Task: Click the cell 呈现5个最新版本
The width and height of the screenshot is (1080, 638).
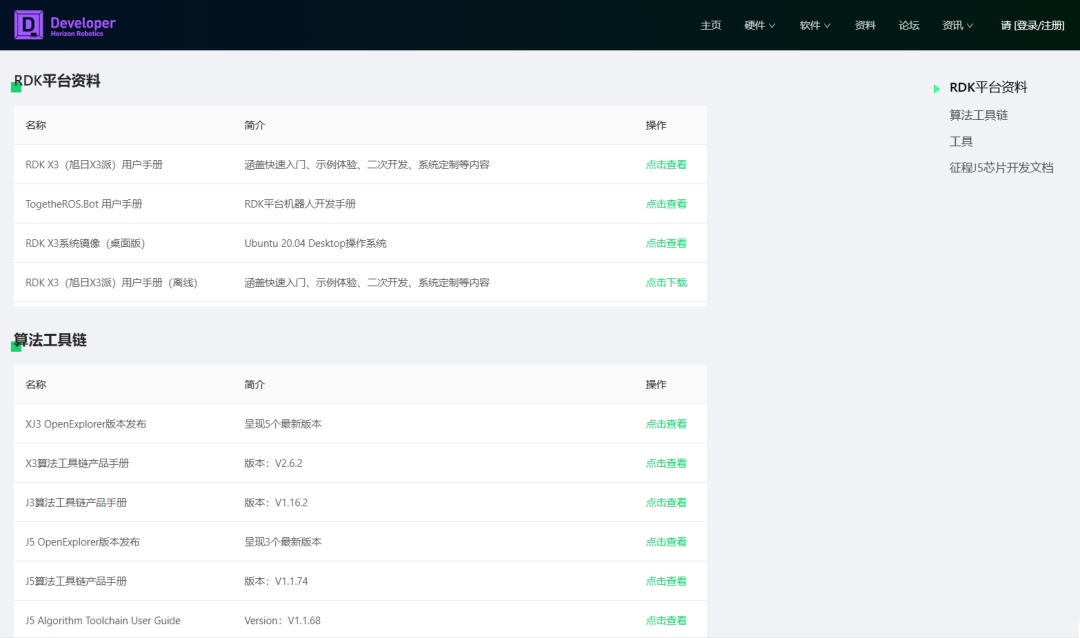Action: [x=282, y=424]
